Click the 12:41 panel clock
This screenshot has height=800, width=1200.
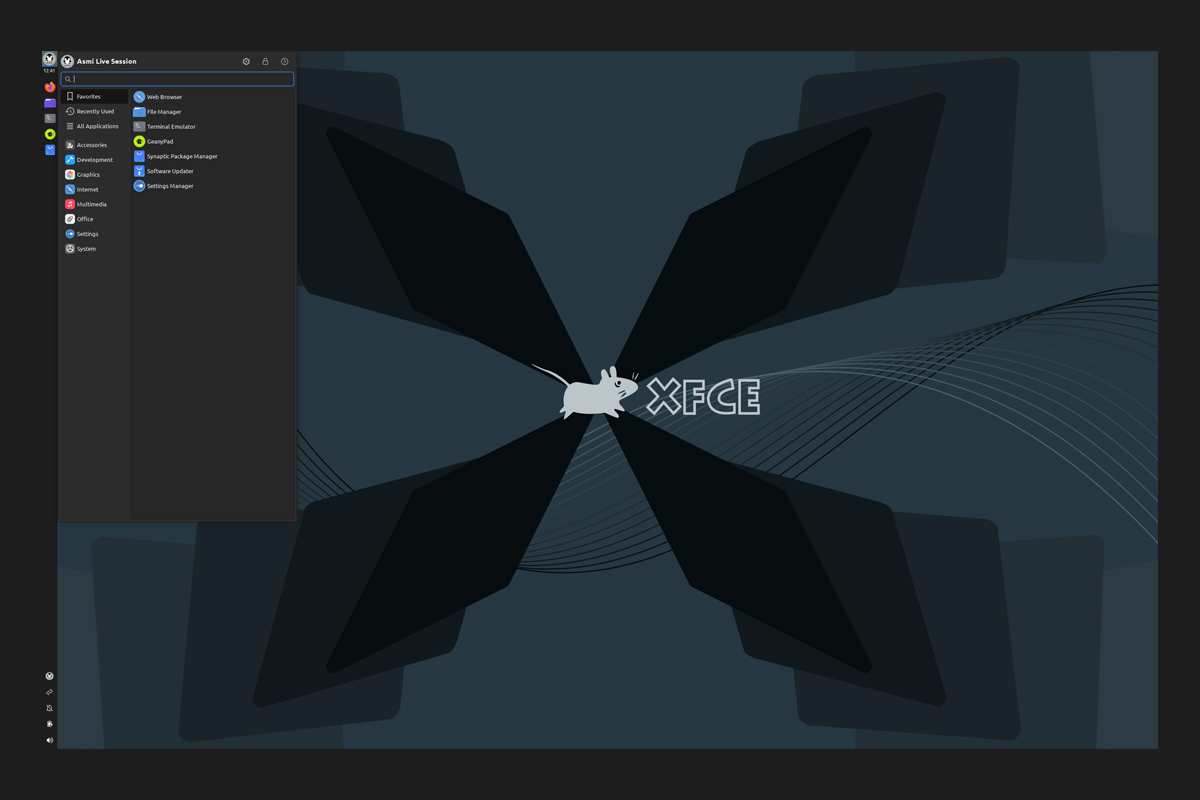(x=49, y=71)
